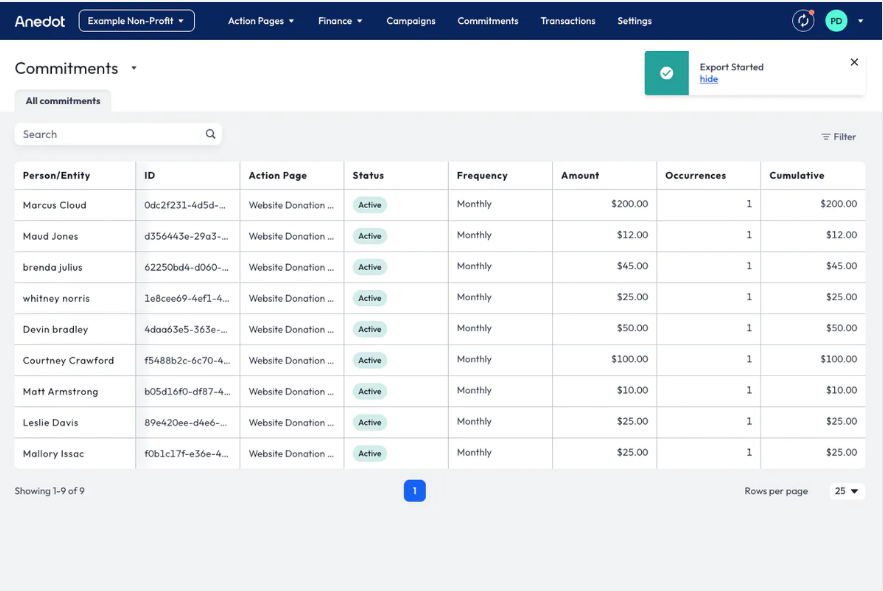Open Settings in the navbar

click(634, 21)
